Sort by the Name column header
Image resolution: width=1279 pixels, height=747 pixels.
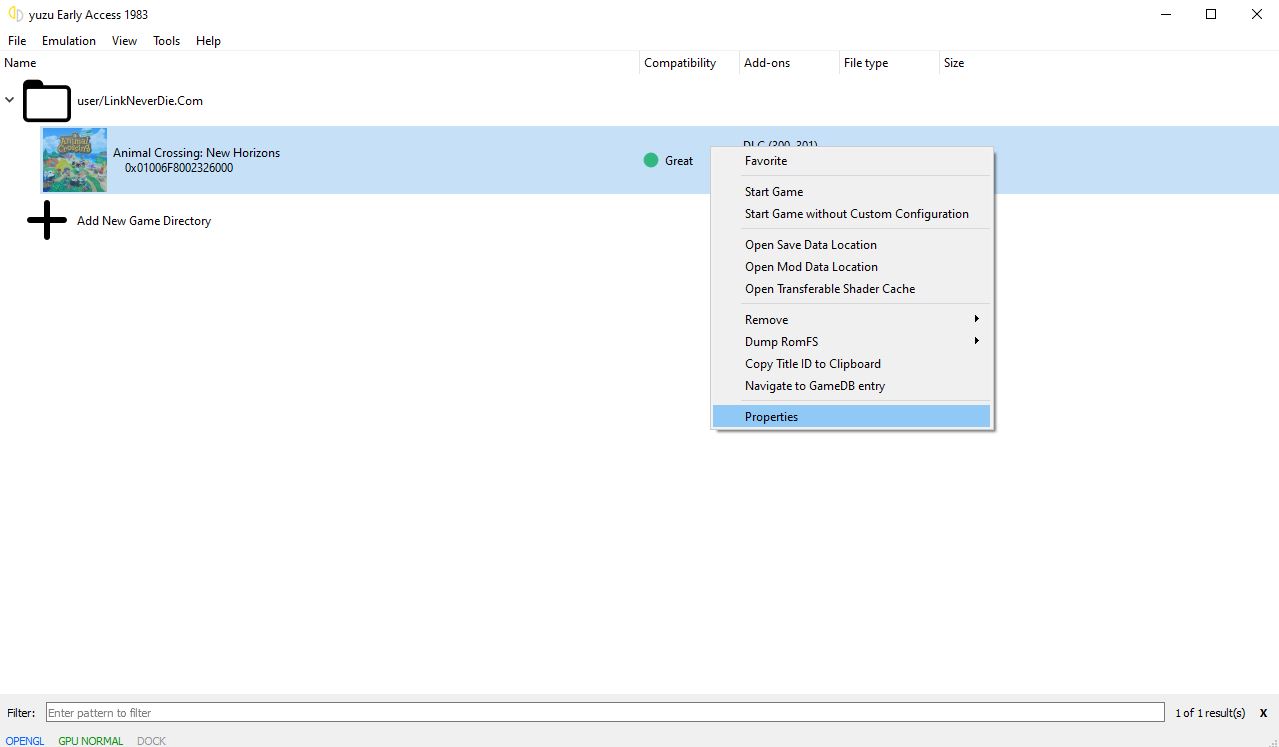320,63
